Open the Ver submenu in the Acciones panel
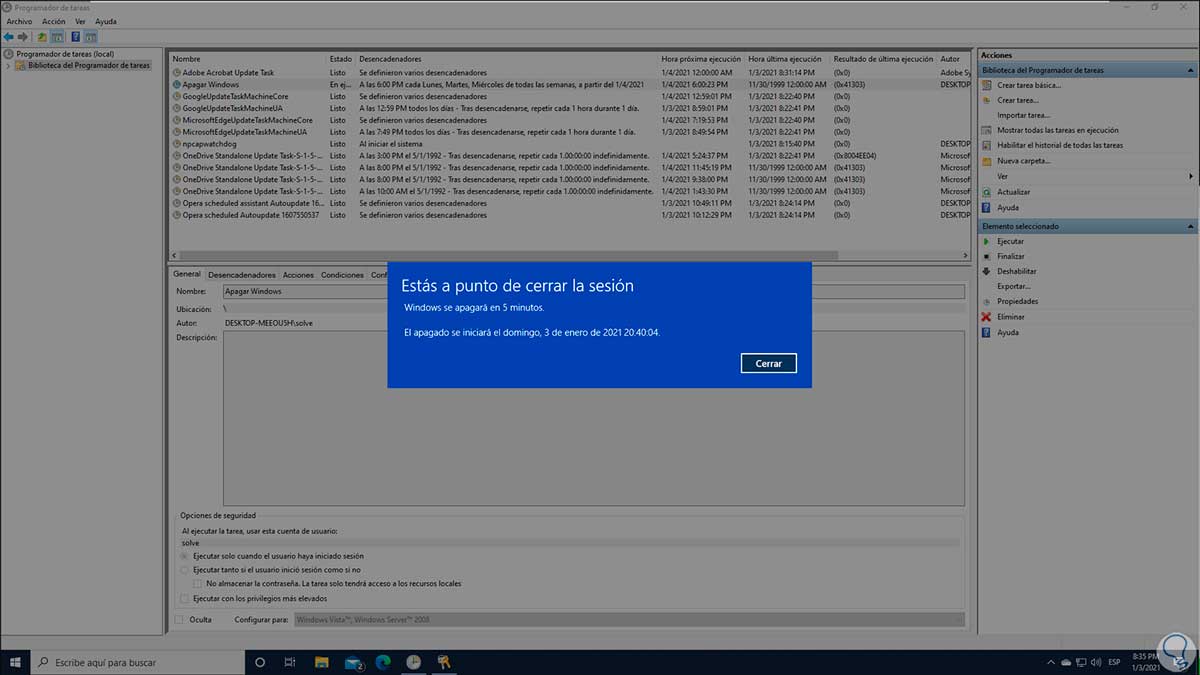Viewport: 1200px width, 675px height. point(1088,176)
